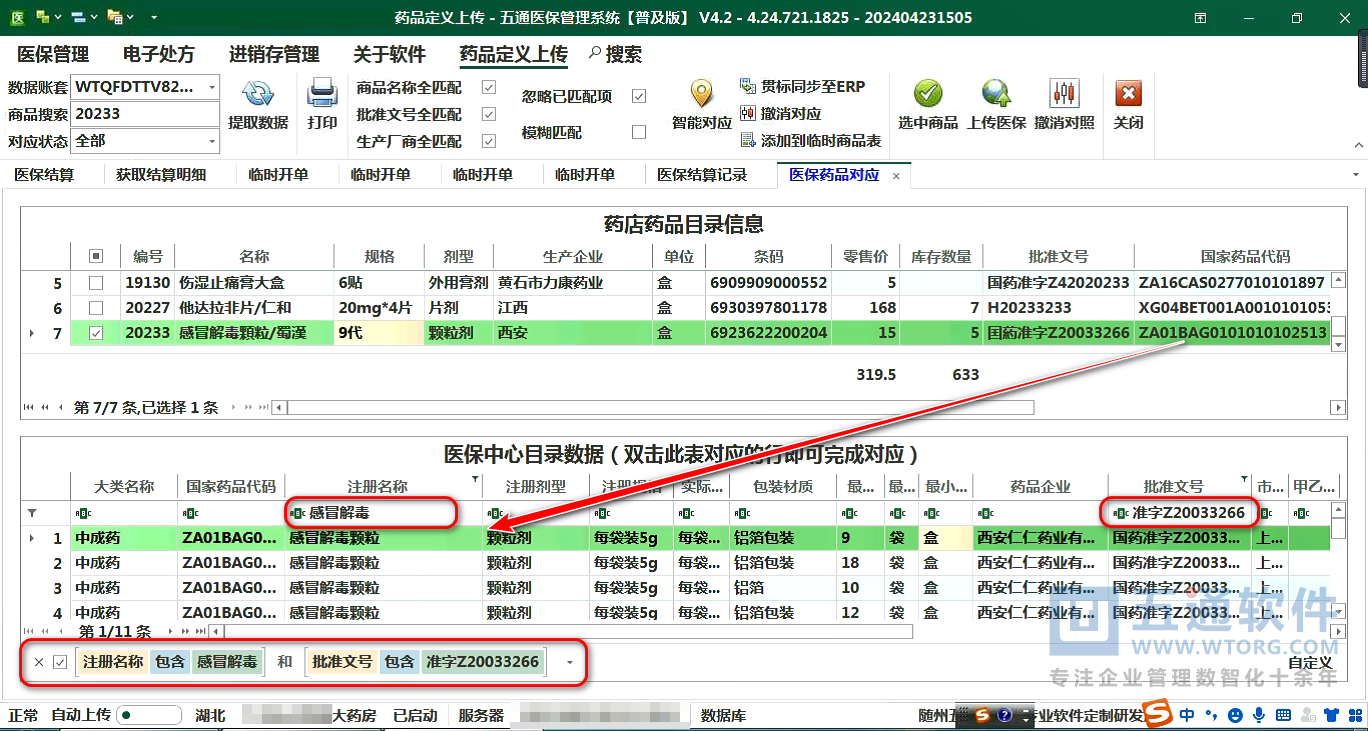Click 批准文号 filter cell 准字Z20033266
Screen dimensions: 1368x731
pyautogui.click(x=1180, y=512)
